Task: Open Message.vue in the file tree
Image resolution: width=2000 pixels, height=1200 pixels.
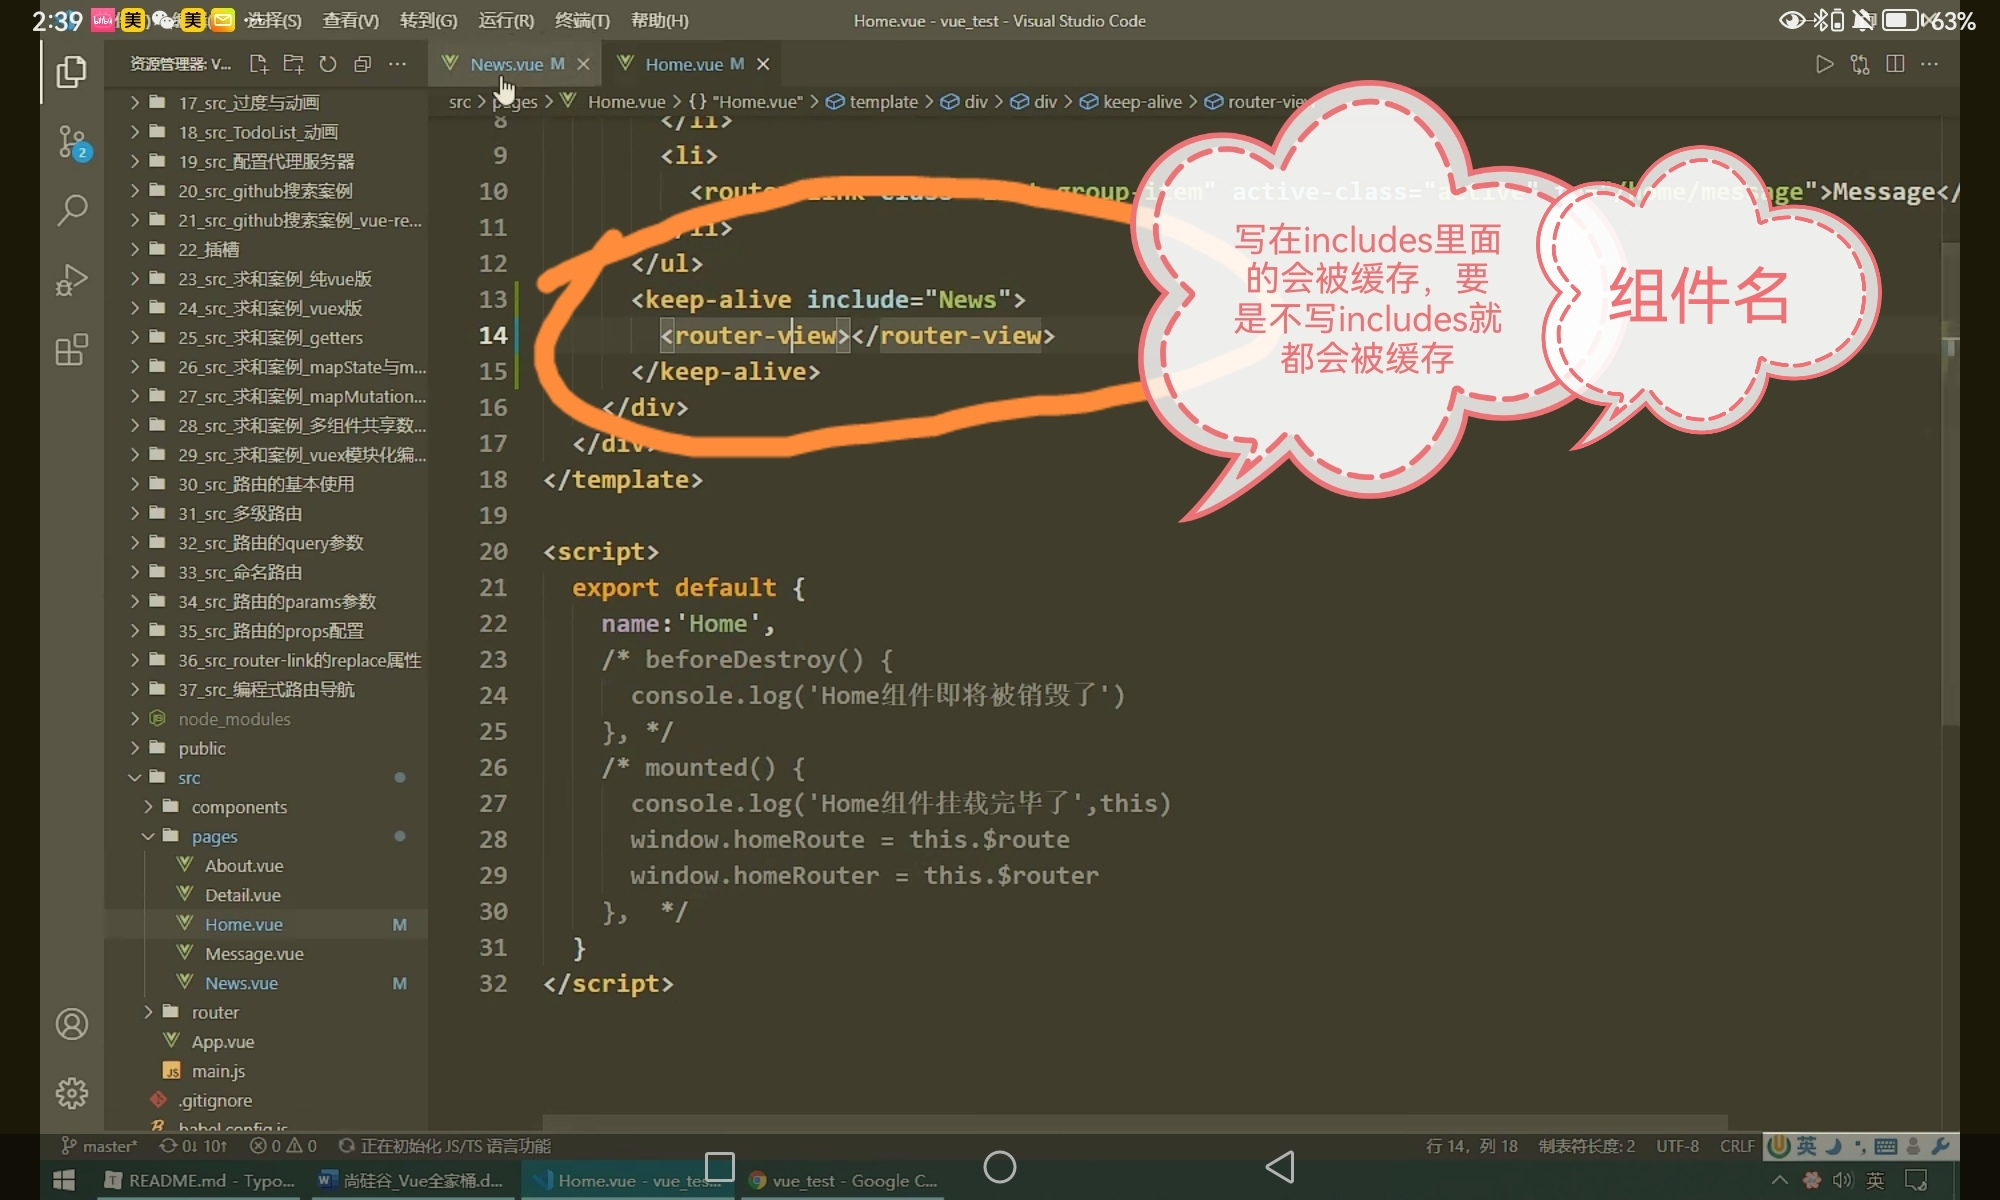Action: click(x=254, y=954)
